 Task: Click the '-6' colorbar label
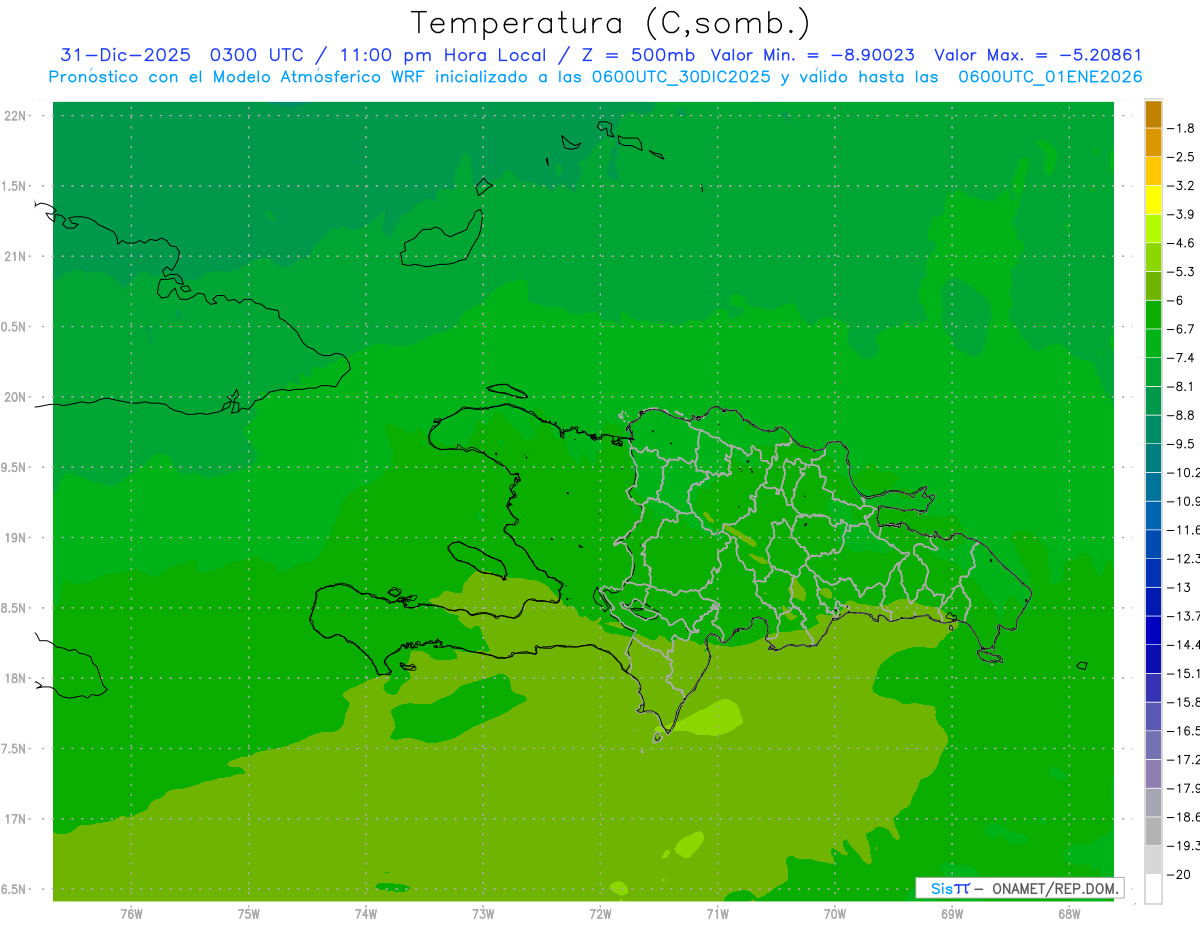1175,300
